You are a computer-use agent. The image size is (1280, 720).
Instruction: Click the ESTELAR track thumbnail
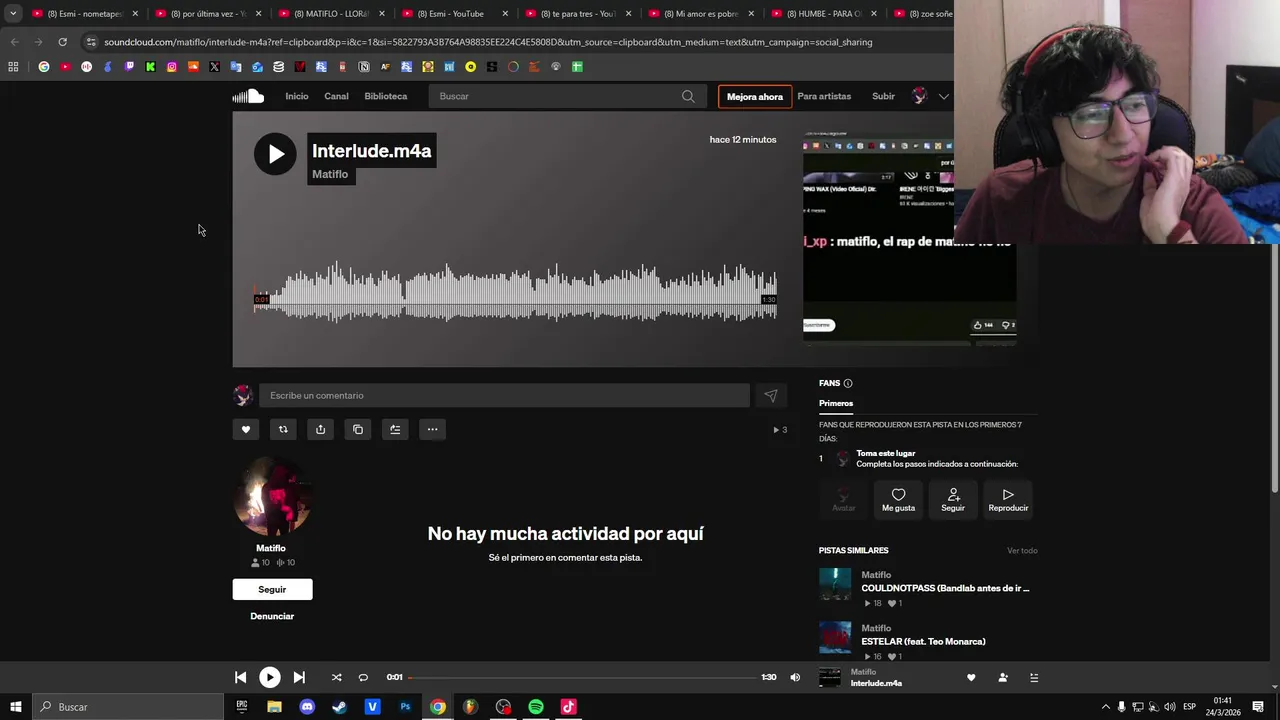coord(835,638)
